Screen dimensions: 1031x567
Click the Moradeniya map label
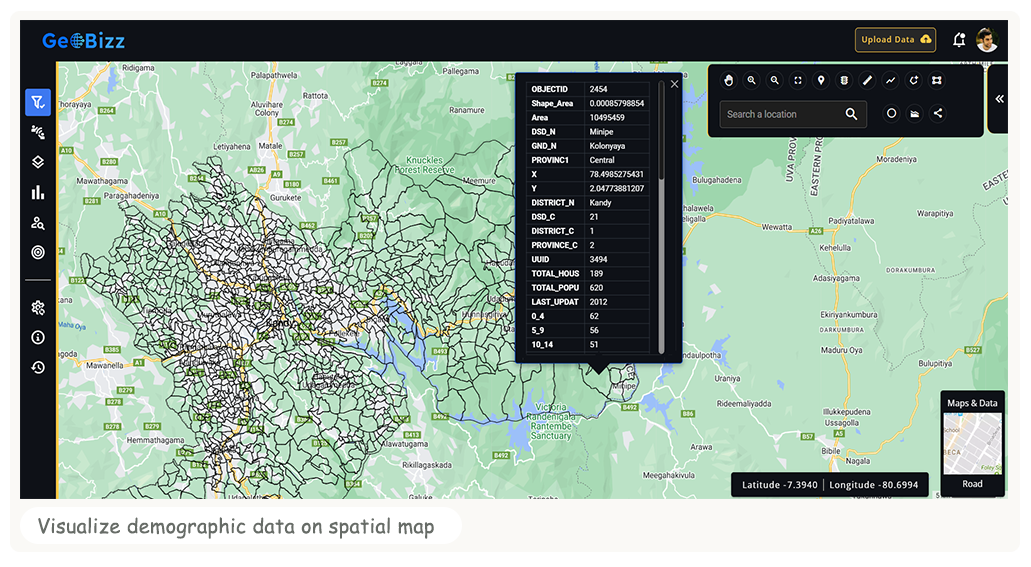896,159
